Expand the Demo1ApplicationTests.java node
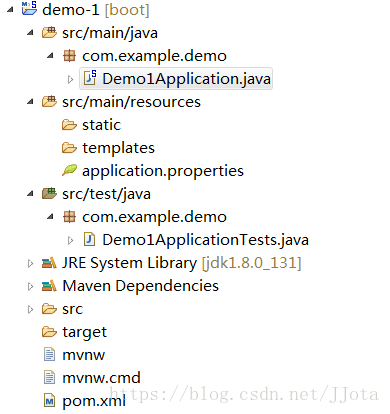 [70, 240]
